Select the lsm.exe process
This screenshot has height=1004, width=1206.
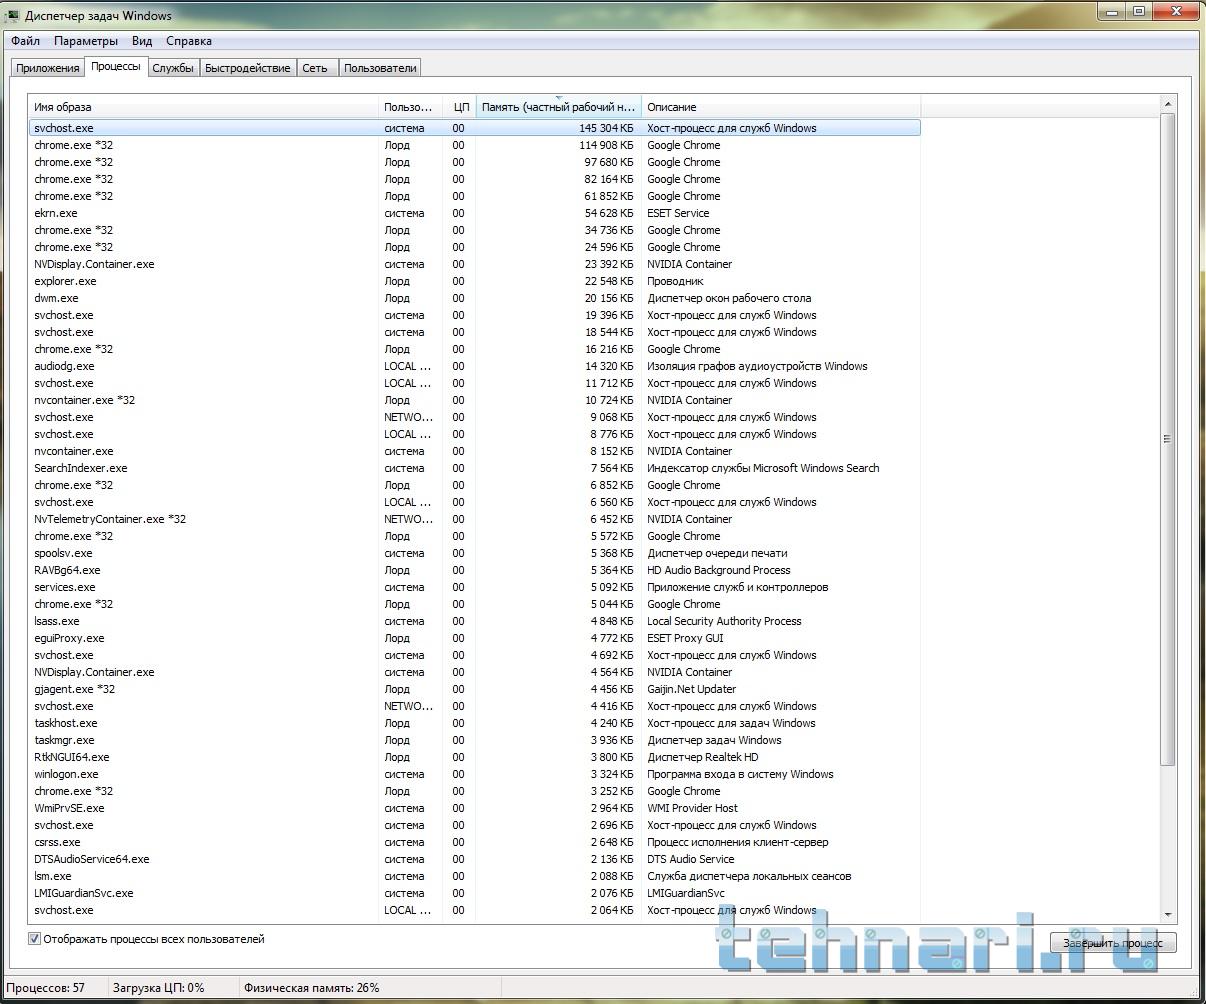(475, 876)
